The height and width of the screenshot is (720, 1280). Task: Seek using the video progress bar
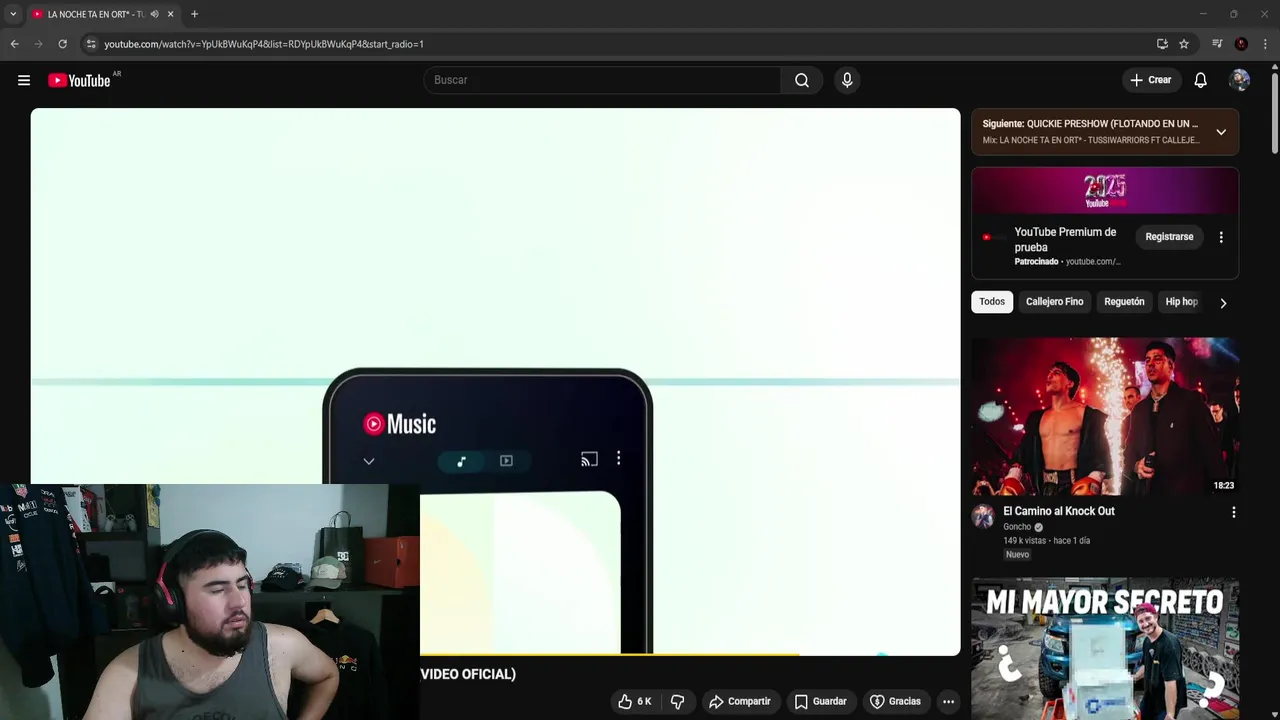coord(690,655)
